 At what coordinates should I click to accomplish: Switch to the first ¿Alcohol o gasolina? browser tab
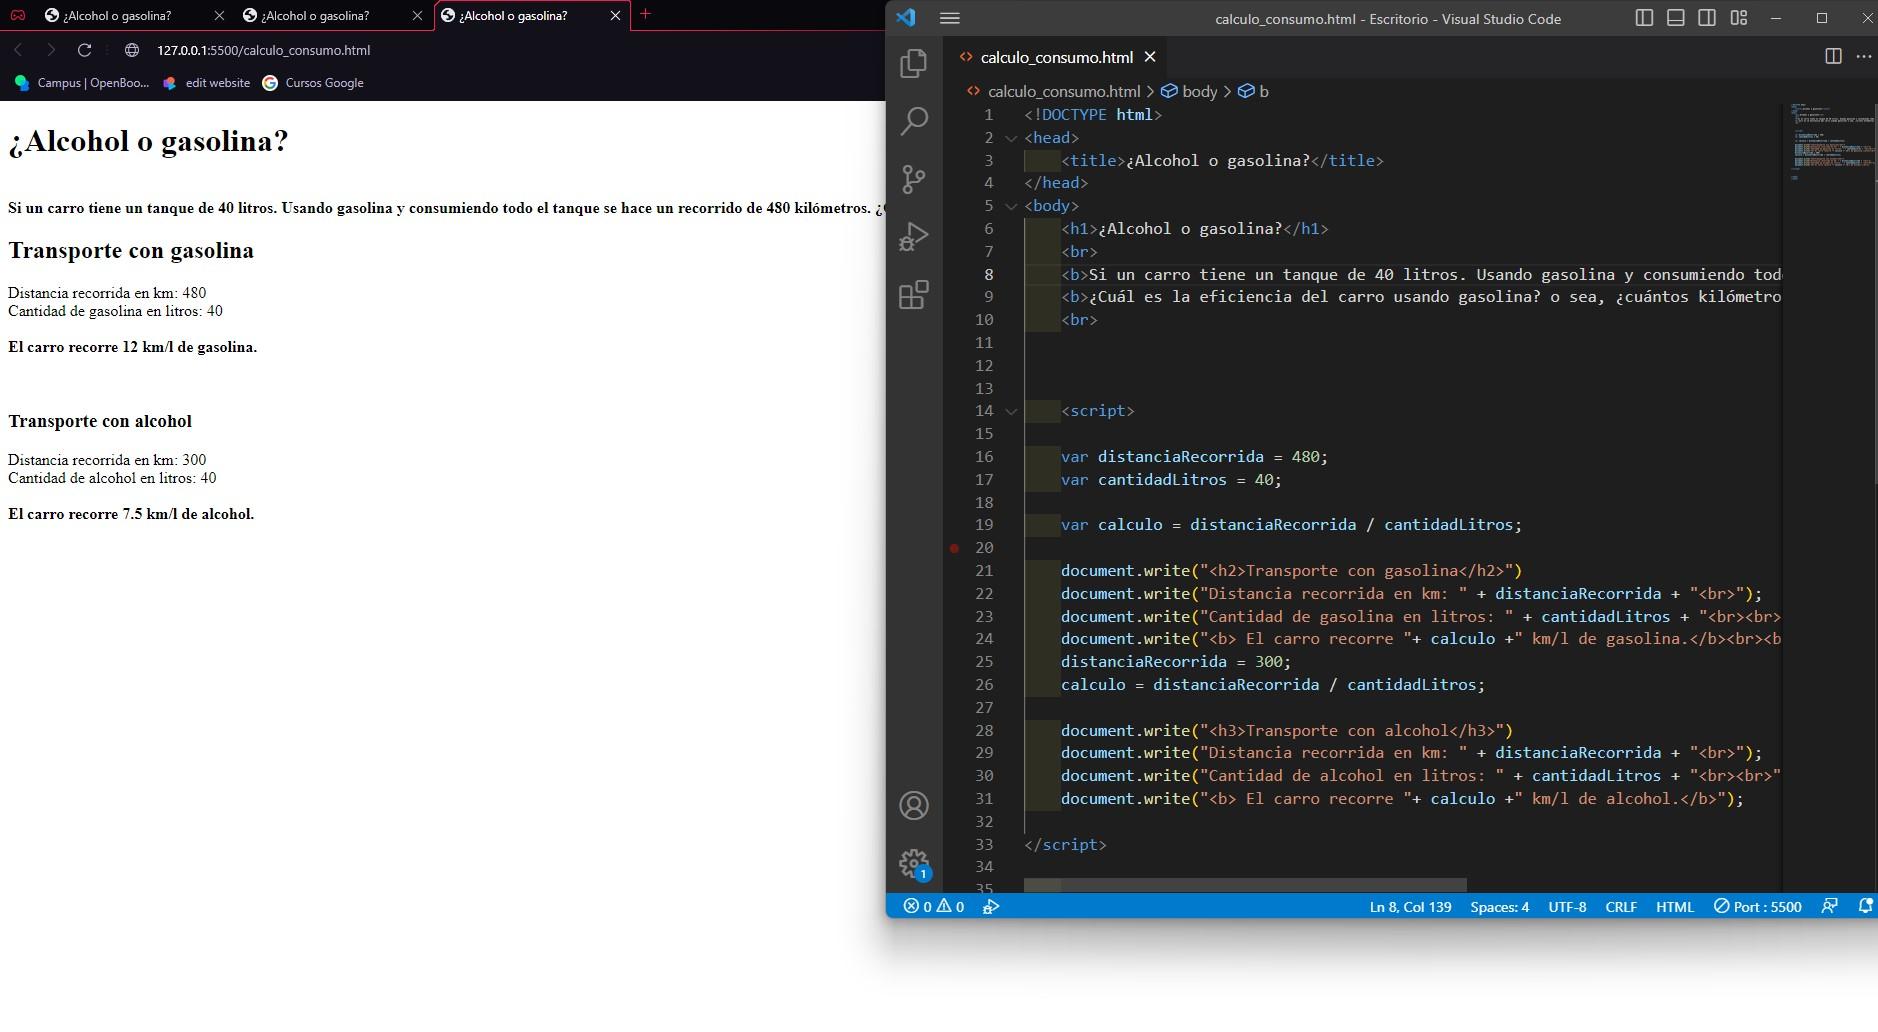coord(117,15)
